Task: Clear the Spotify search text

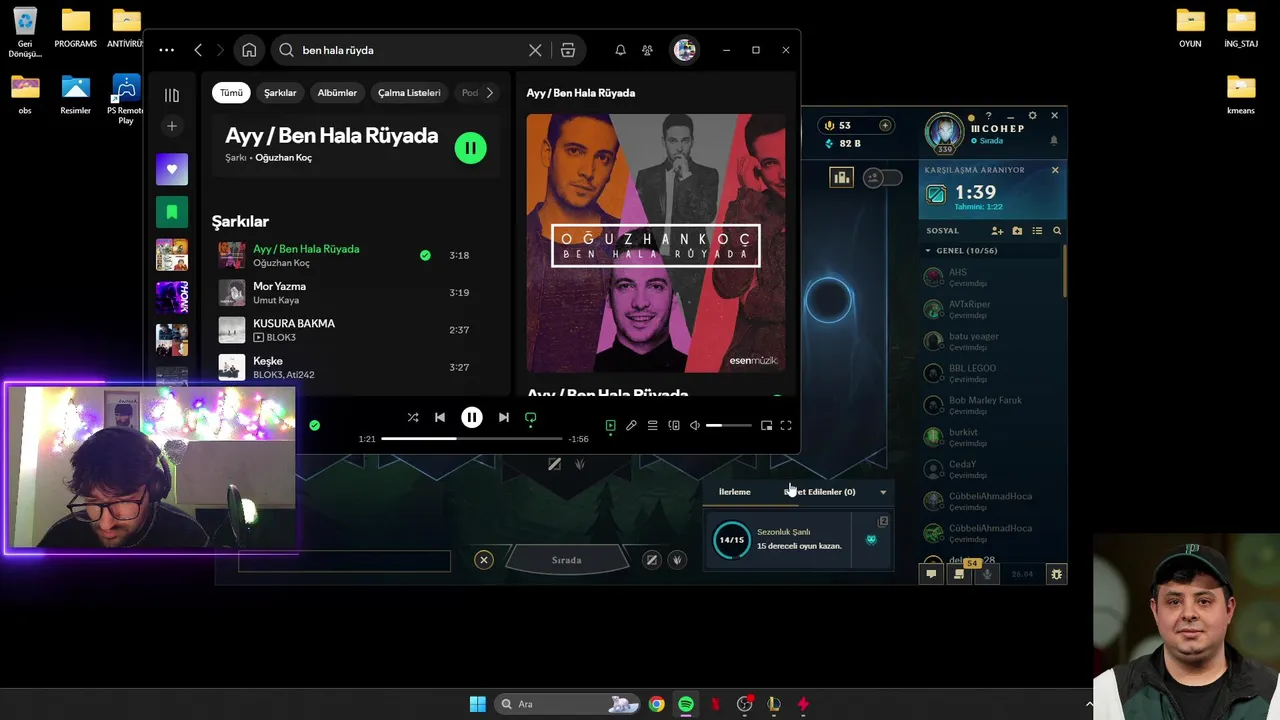Action: coord(535,50)
